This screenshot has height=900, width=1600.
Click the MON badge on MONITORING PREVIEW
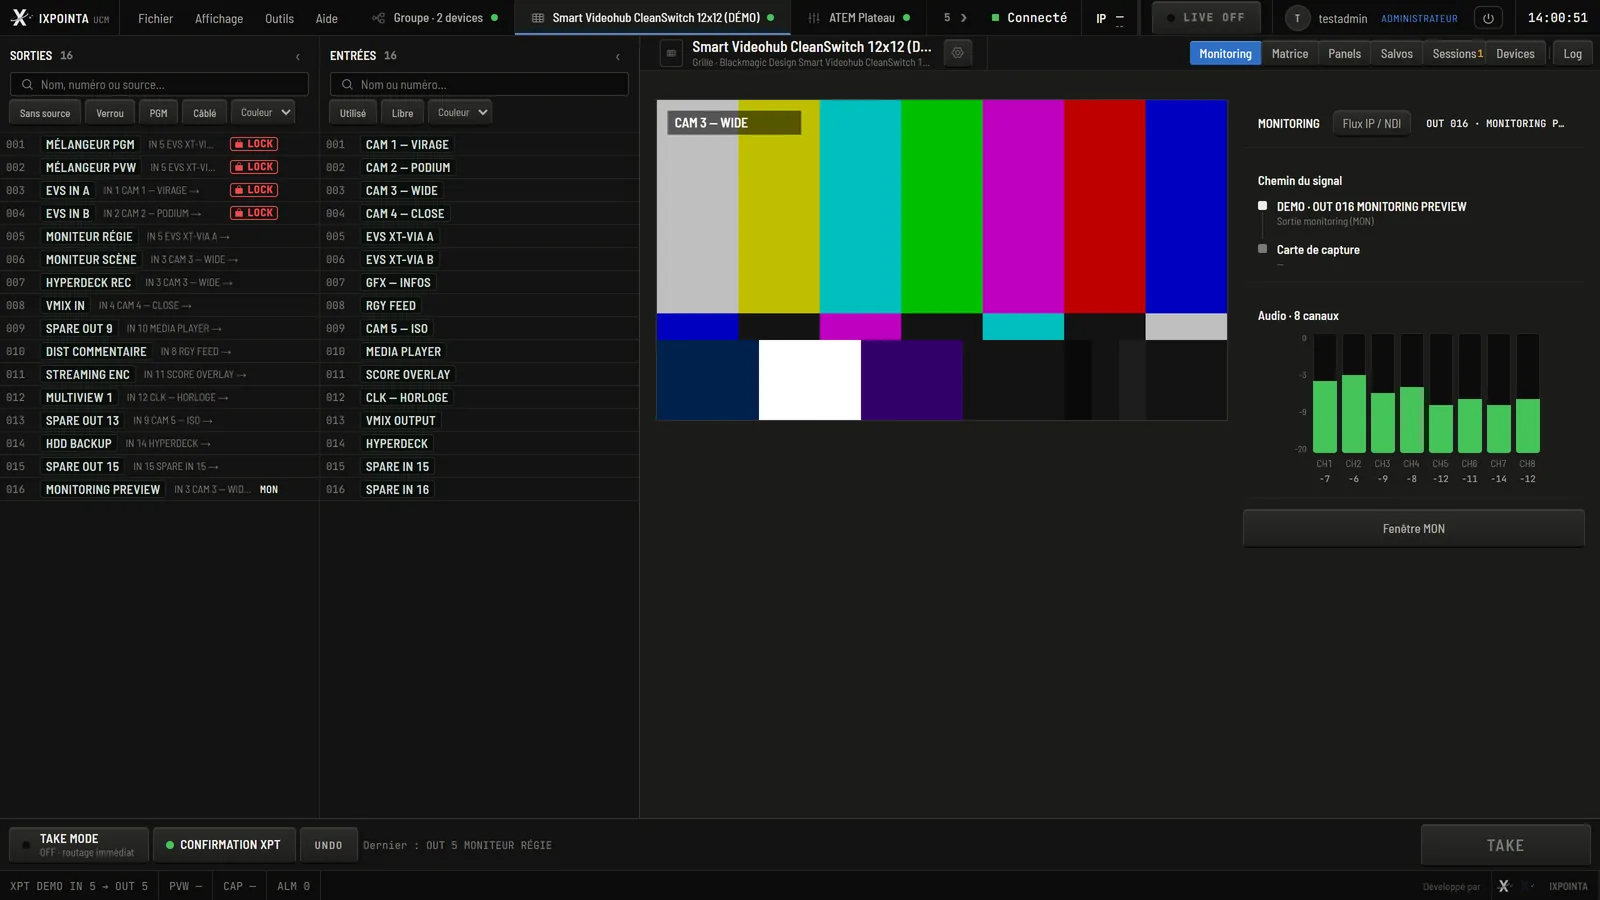269,490
